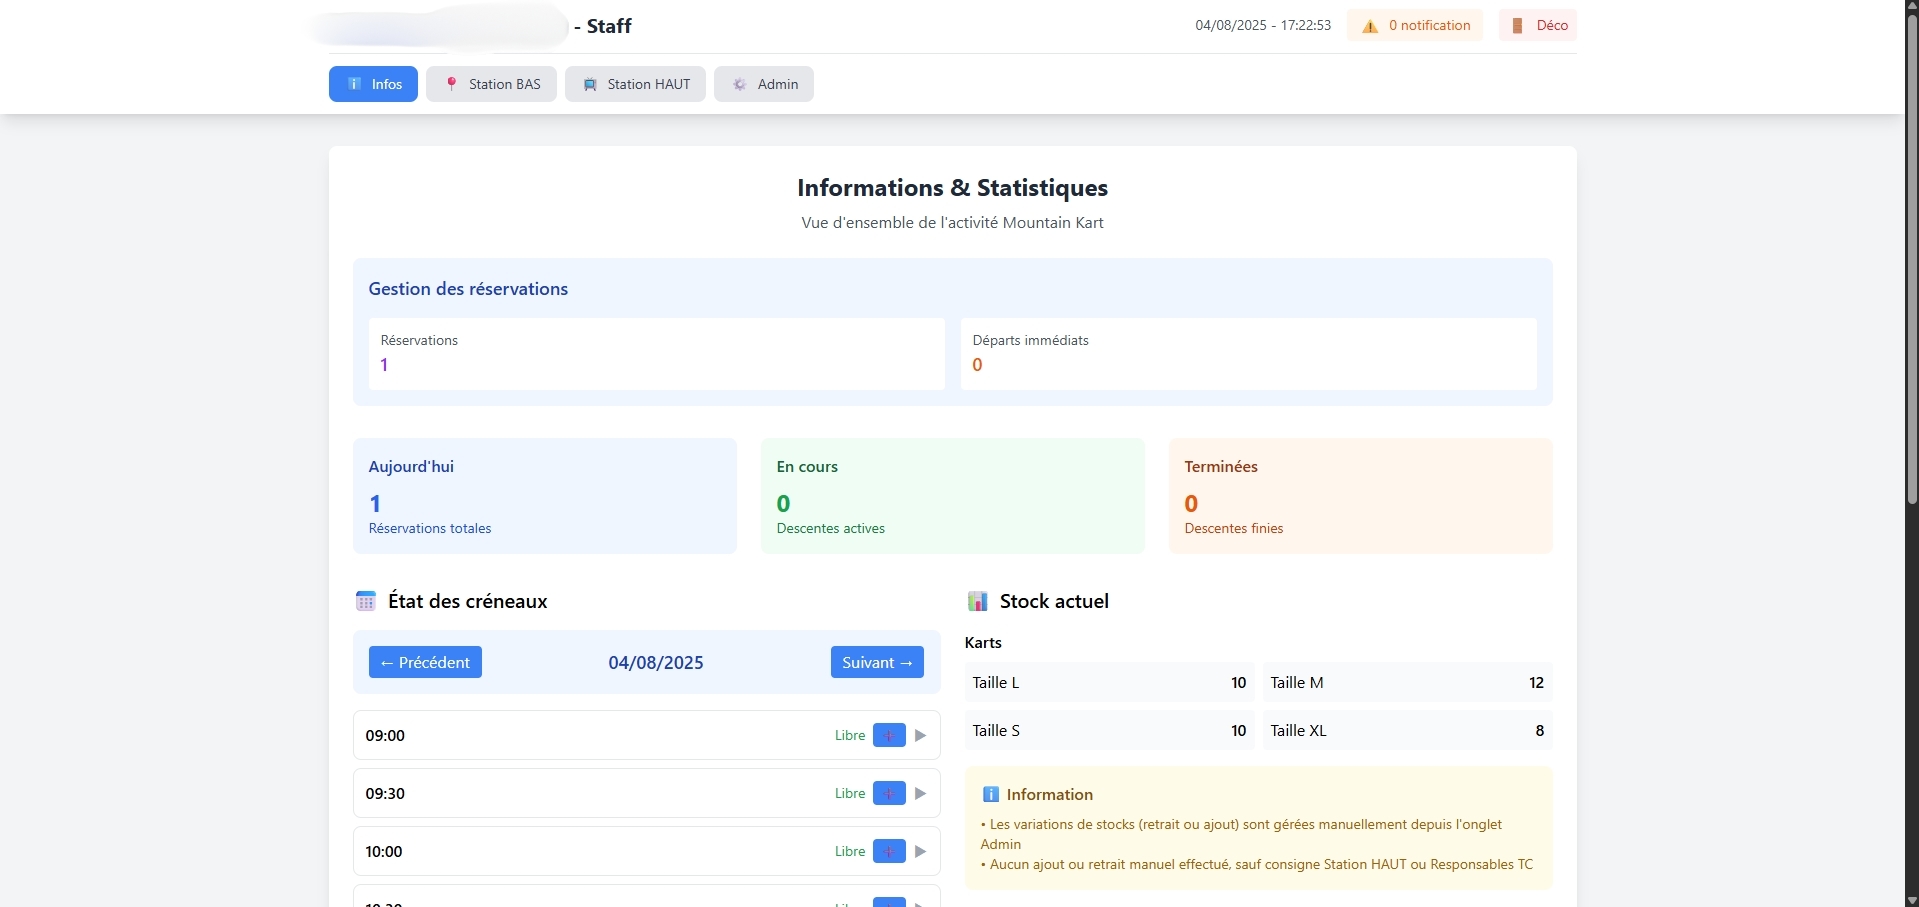
Task: Click the info icon on Infos tab
Action: click(x=354, y=84)
